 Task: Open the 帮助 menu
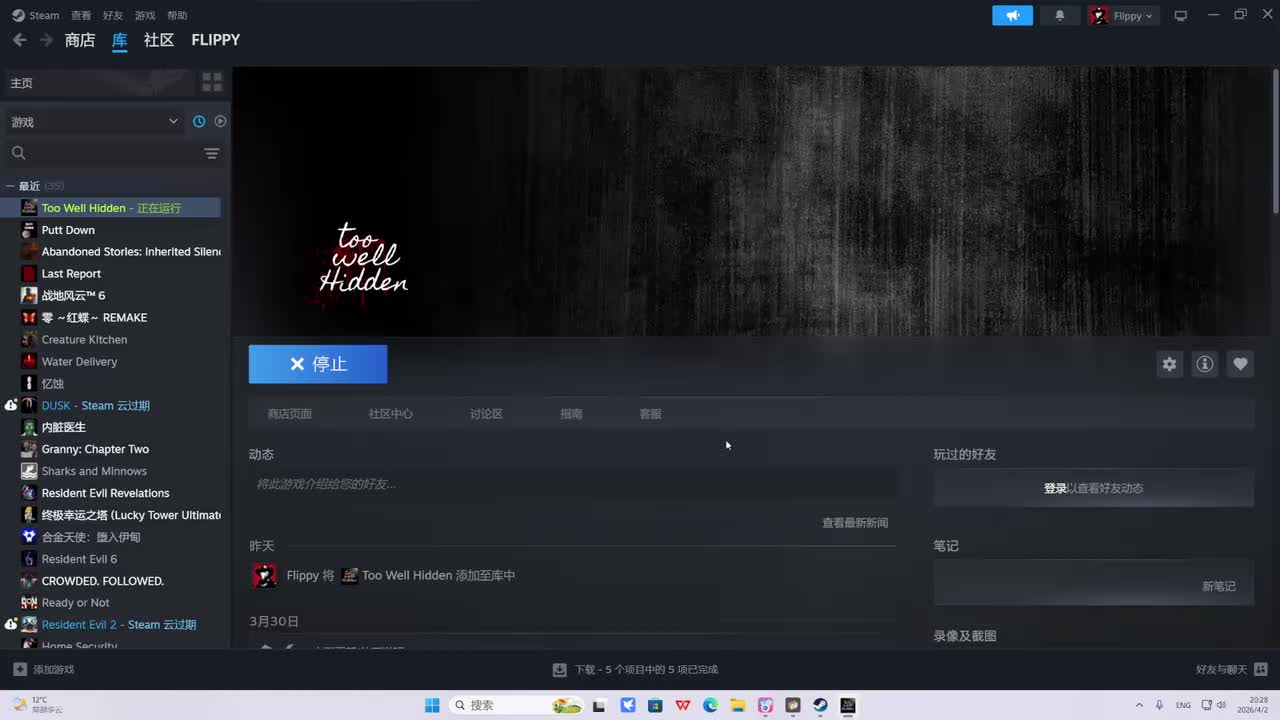177,15
